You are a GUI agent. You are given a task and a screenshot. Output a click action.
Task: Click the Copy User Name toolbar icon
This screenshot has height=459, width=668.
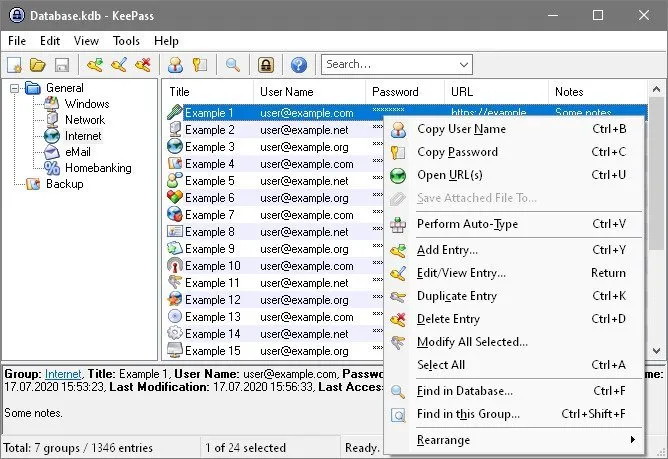click(175, 65)
